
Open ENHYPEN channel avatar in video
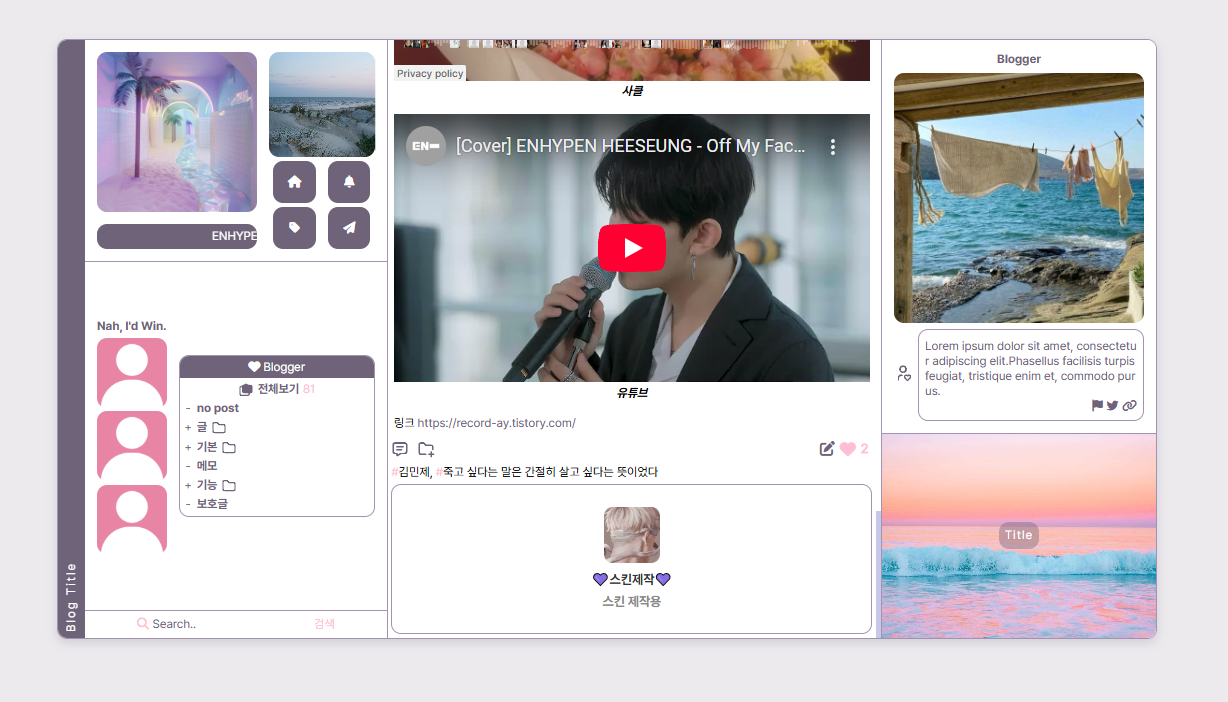[426, 146]
